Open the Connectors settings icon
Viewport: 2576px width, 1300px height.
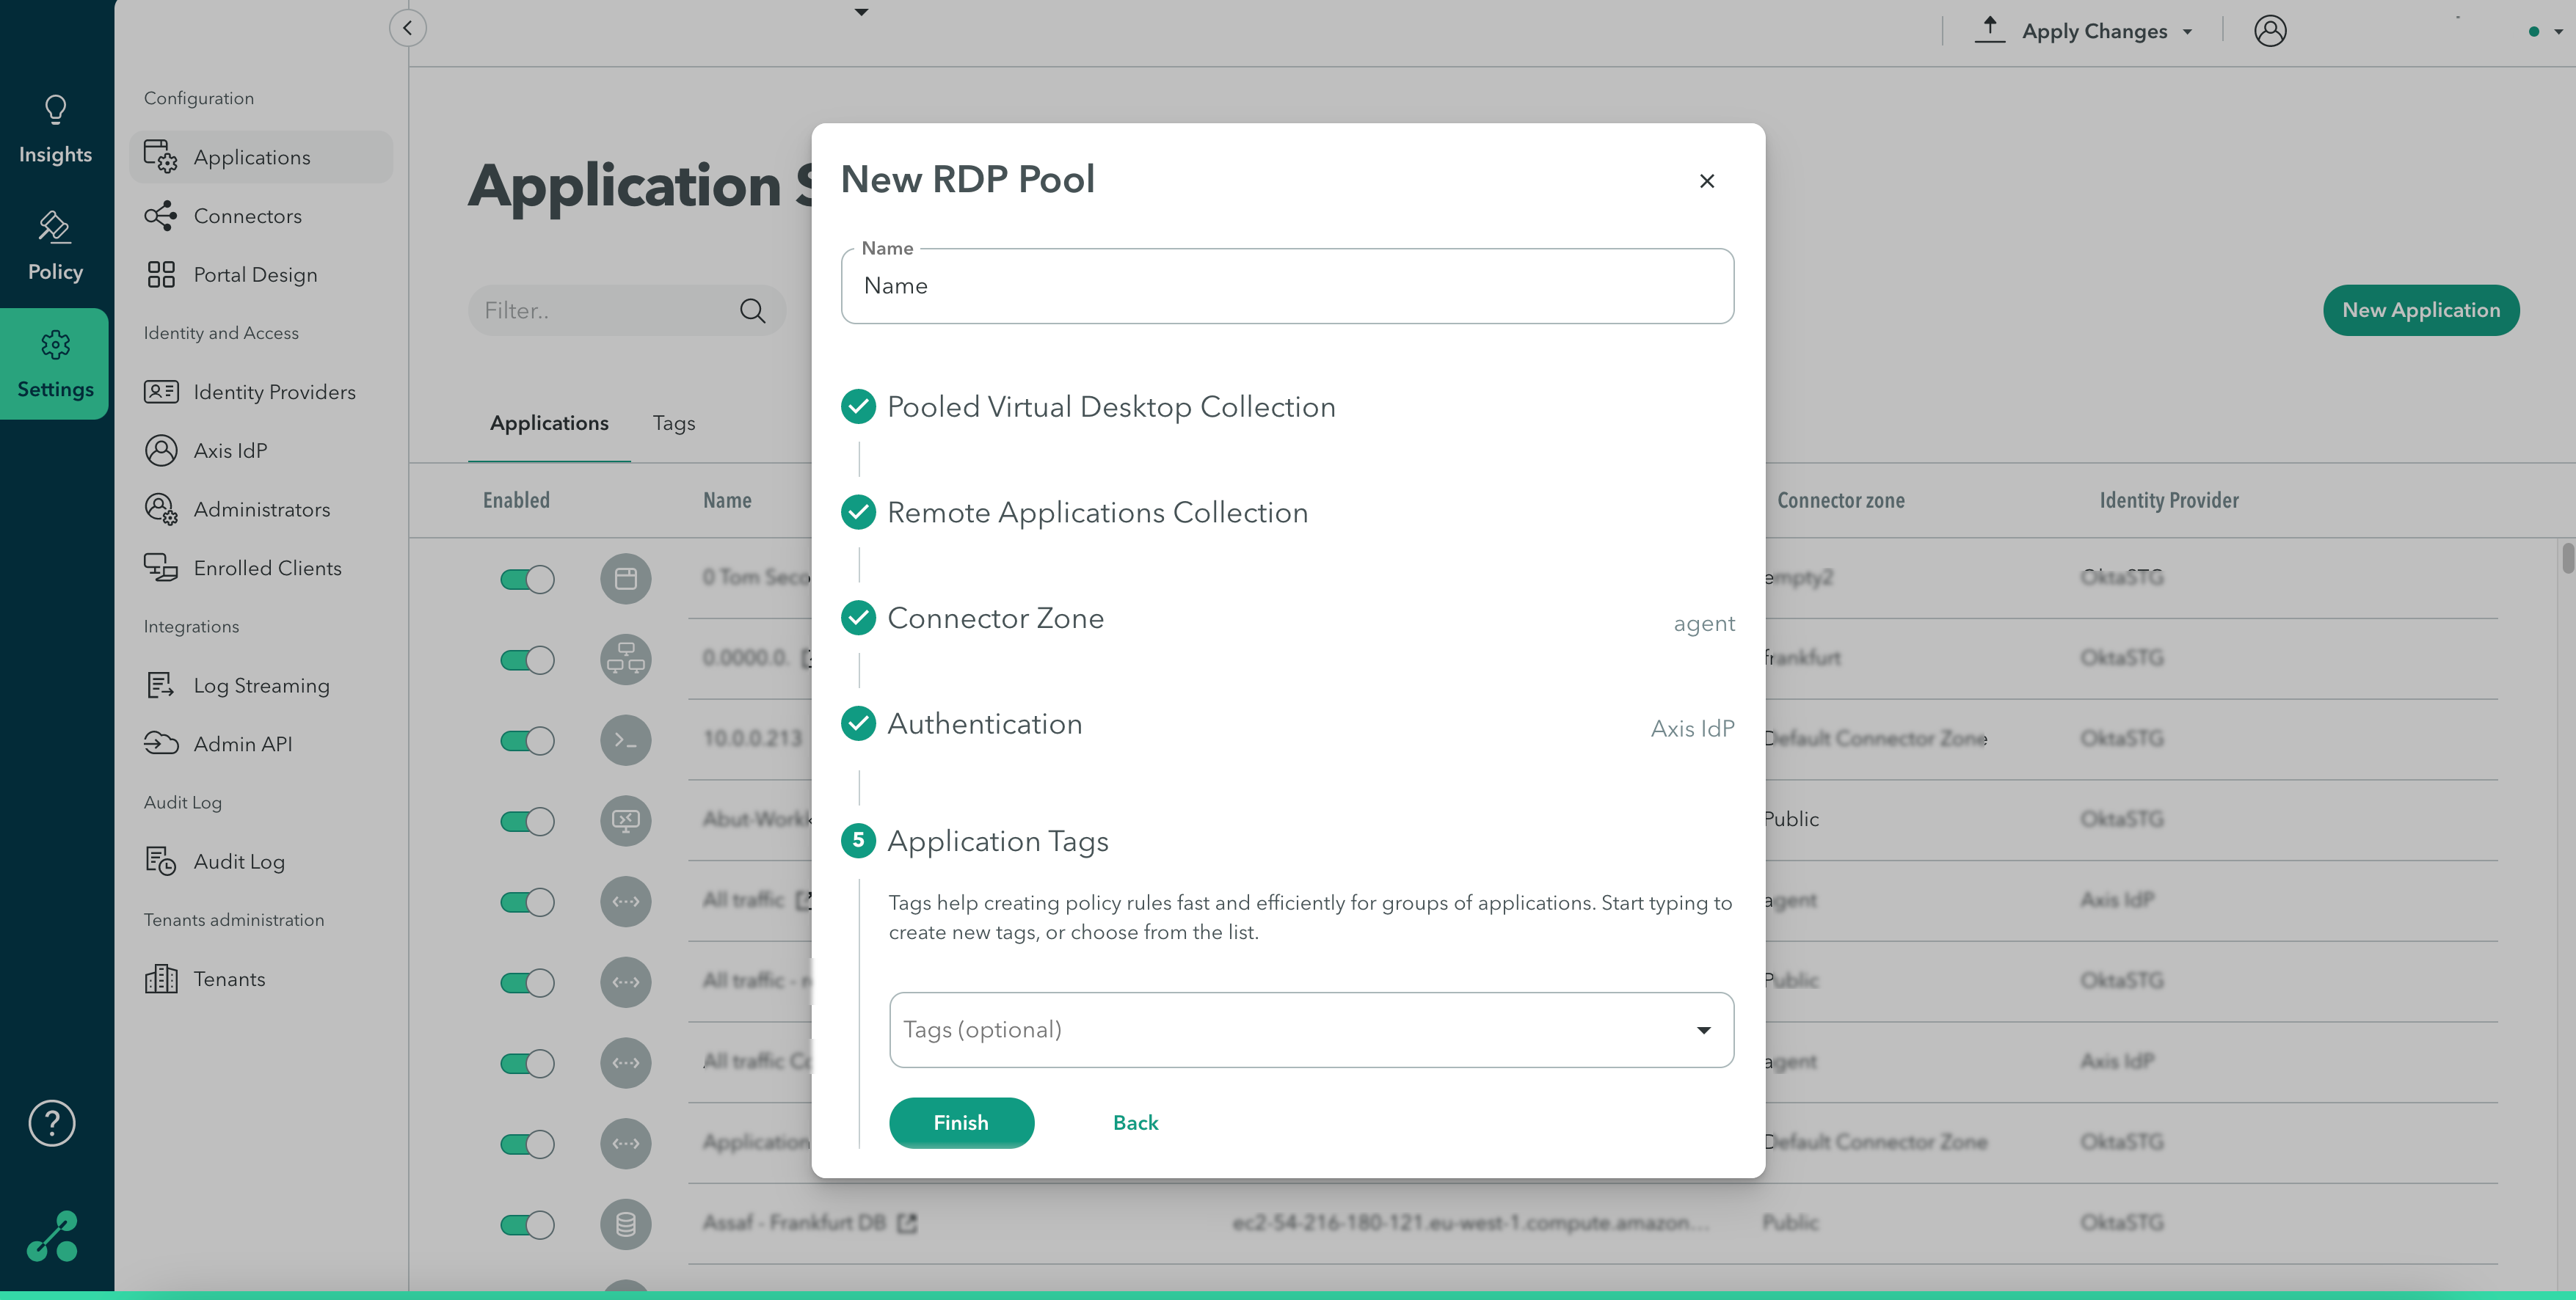(x=160, y=216)
